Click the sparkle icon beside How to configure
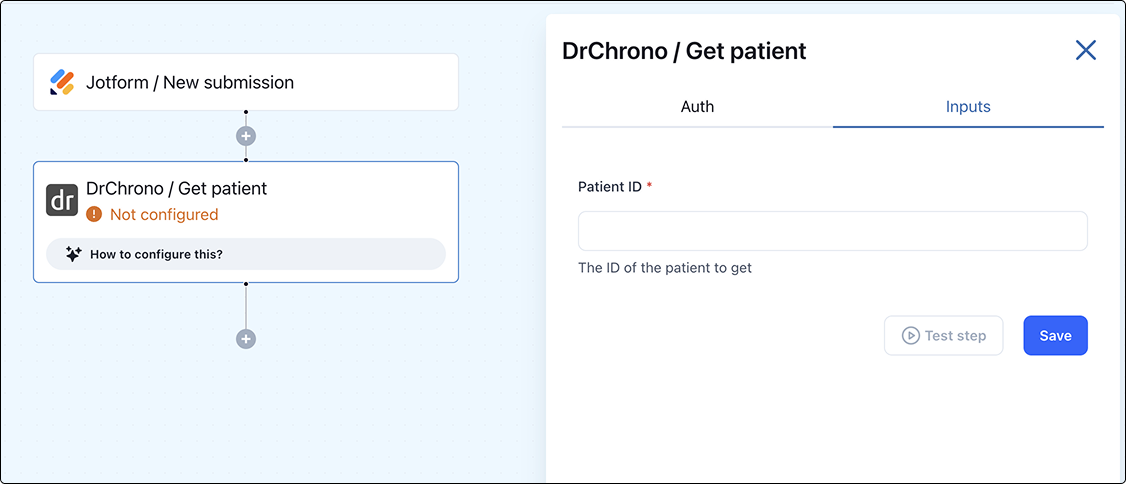The width and height of the screenshot is (1126, 484). (x=73, y=254)
